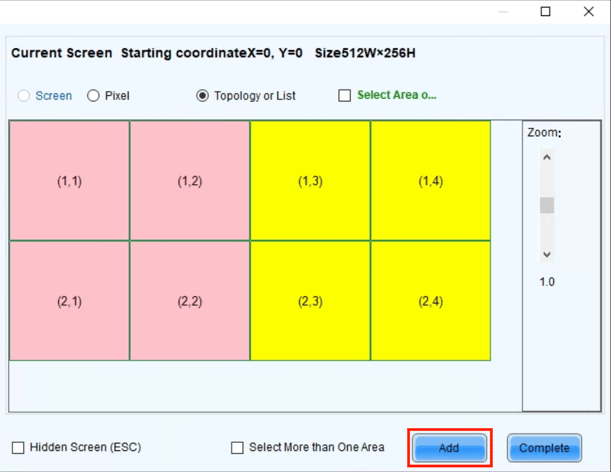Screen dimensions: 611x472
Task: Click the zoom slider up arrow
Action: [547, 157]
